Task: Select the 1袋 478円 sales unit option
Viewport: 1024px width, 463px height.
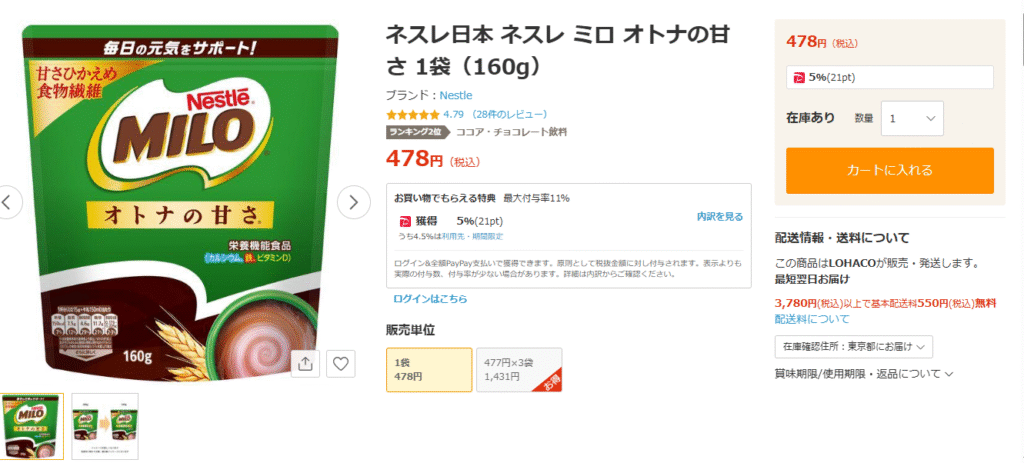Action: 429,370
